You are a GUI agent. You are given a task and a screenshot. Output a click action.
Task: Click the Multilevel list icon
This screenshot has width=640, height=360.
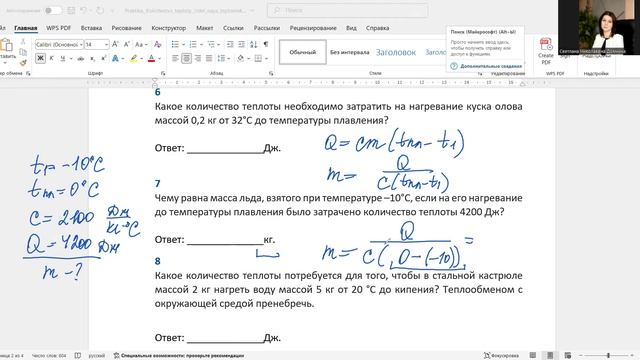(x=211, y=44)
